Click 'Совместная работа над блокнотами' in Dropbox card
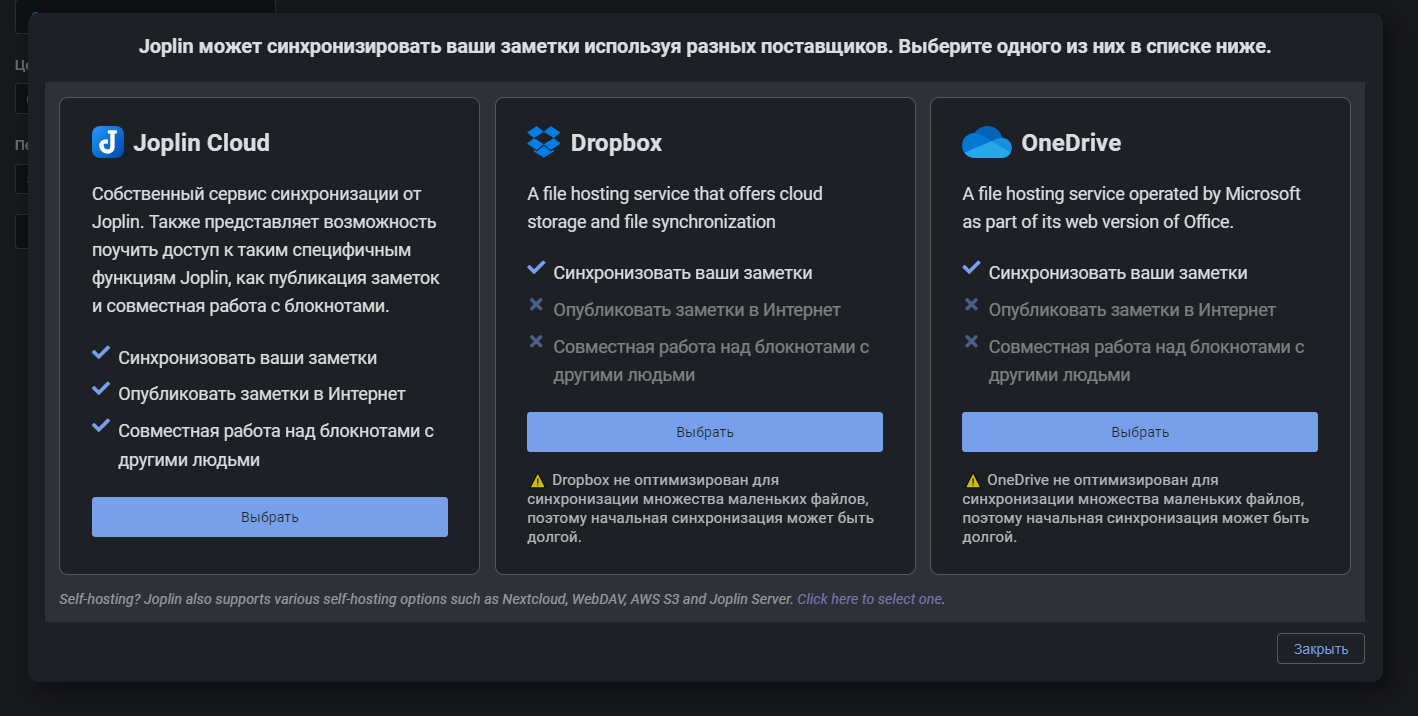The height and width of the screenshot is (716, 1418). (x=711, y=361)
